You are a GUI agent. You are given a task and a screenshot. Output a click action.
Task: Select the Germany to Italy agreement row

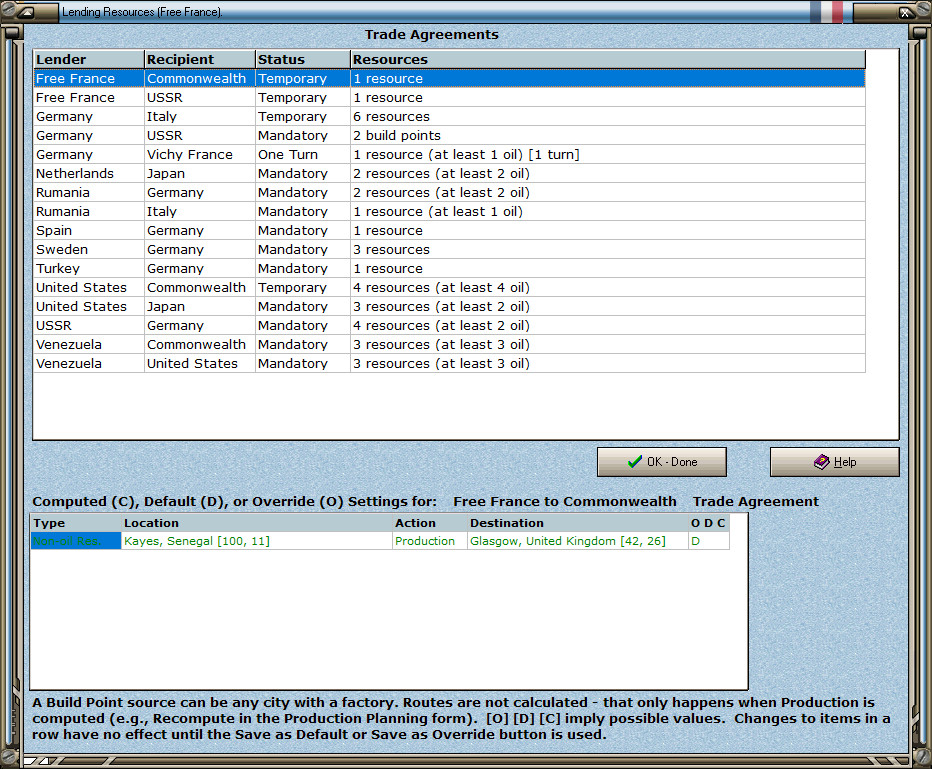pos(449,116)
